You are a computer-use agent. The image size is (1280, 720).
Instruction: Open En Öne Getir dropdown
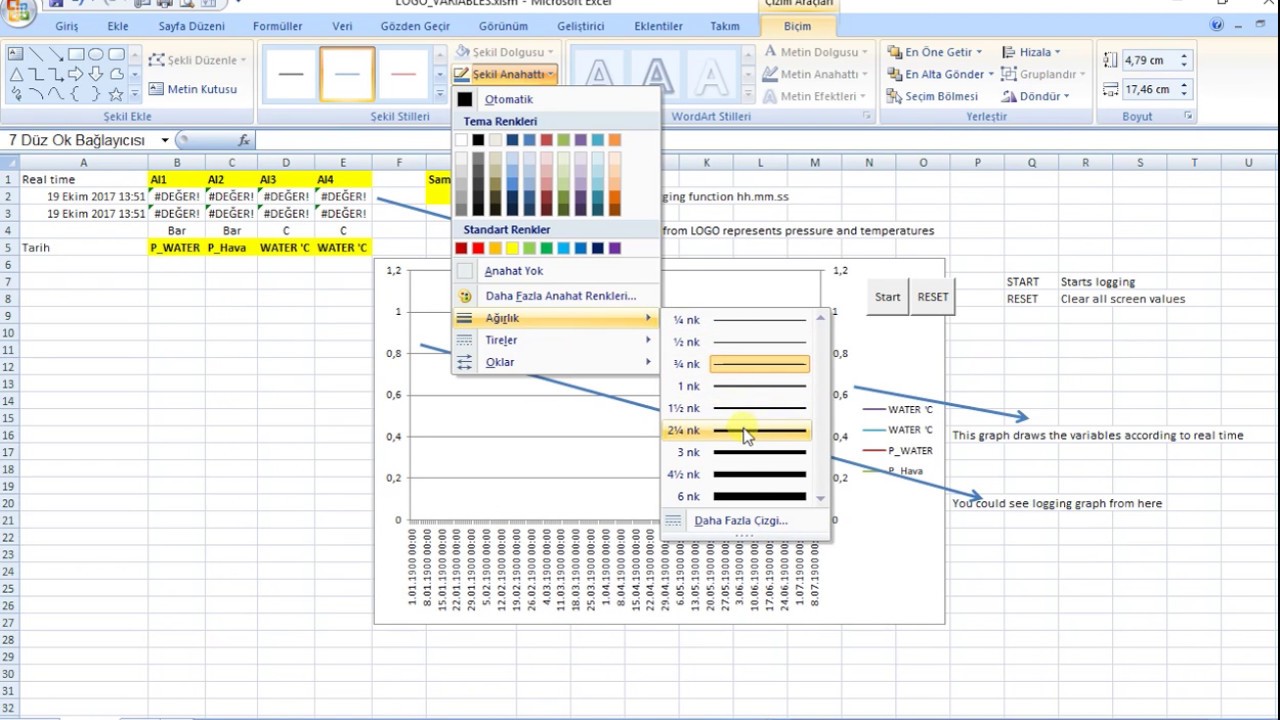point(937,52)
